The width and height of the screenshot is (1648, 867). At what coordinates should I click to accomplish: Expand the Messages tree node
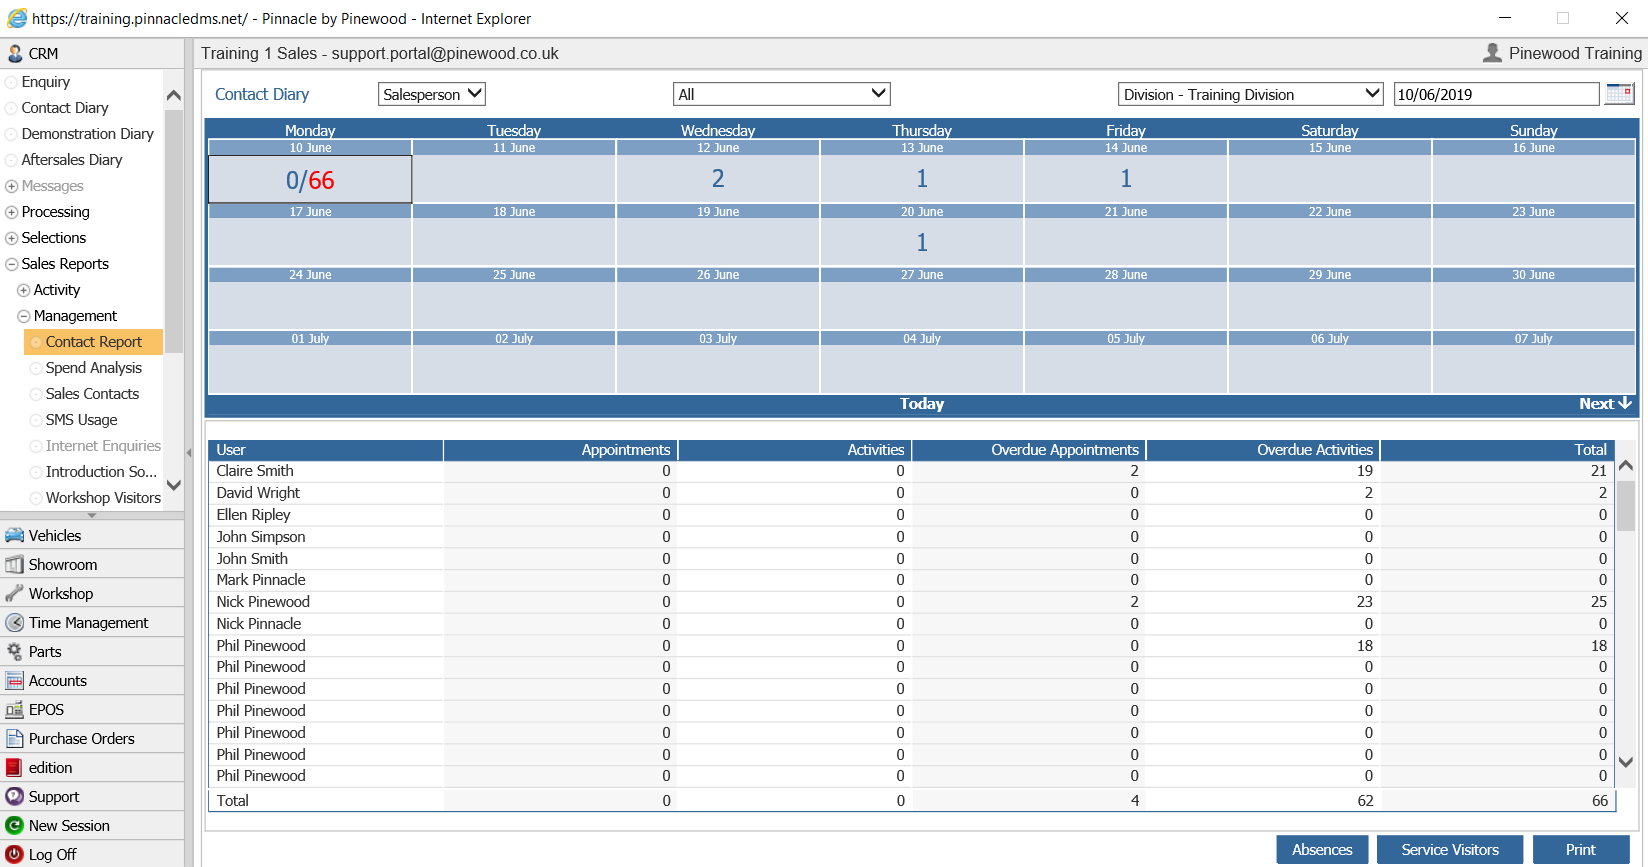click(12, 186)
